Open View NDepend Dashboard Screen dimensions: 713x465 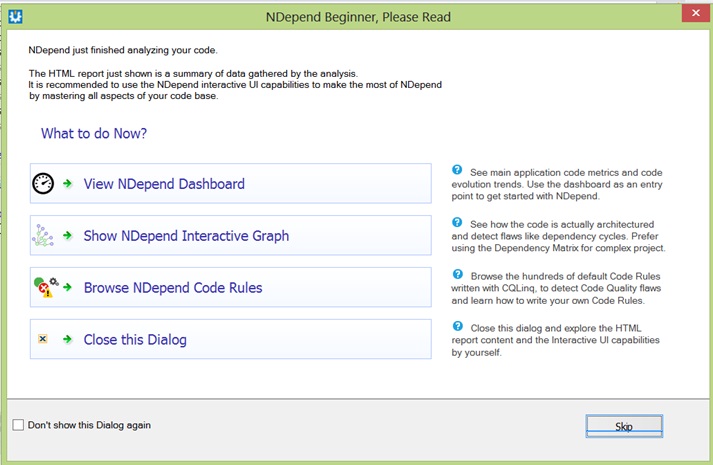[x=231, y=184]
